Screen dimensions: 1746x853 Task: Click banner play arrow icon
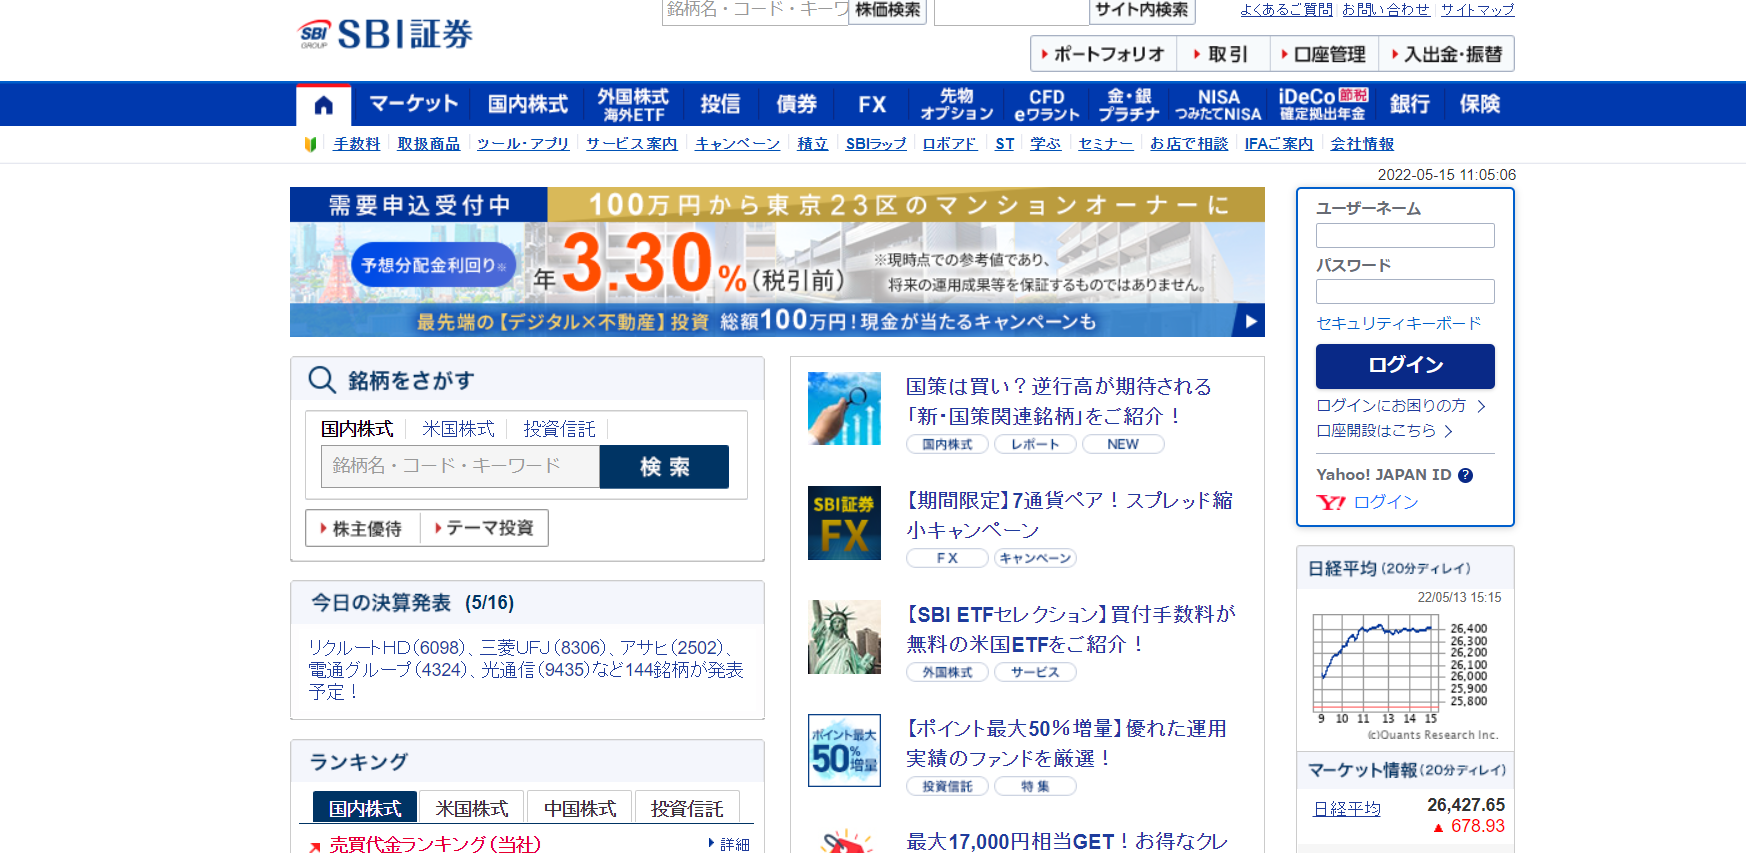(x=1250, y=321)
